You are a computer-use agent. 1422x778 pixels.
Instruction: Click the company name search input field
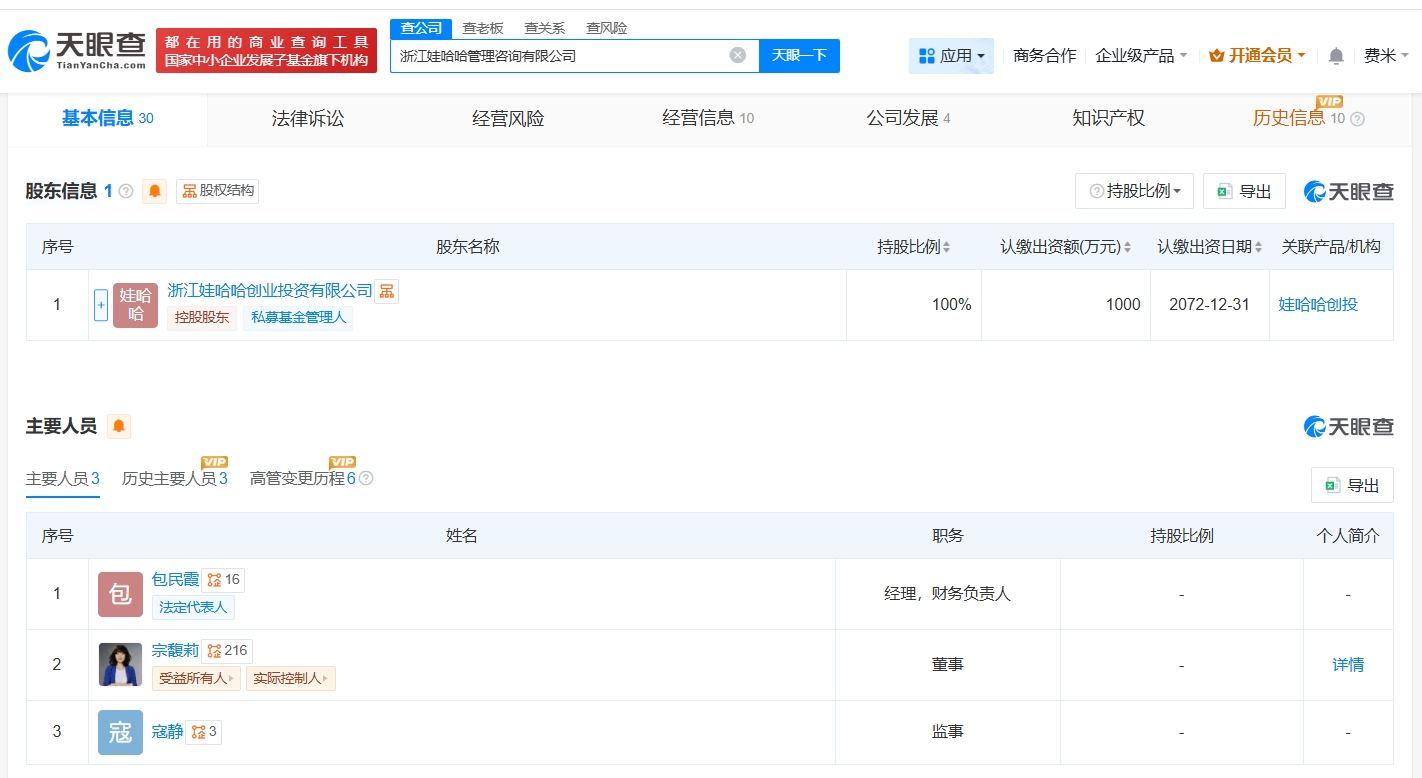(x=560, y=56)
